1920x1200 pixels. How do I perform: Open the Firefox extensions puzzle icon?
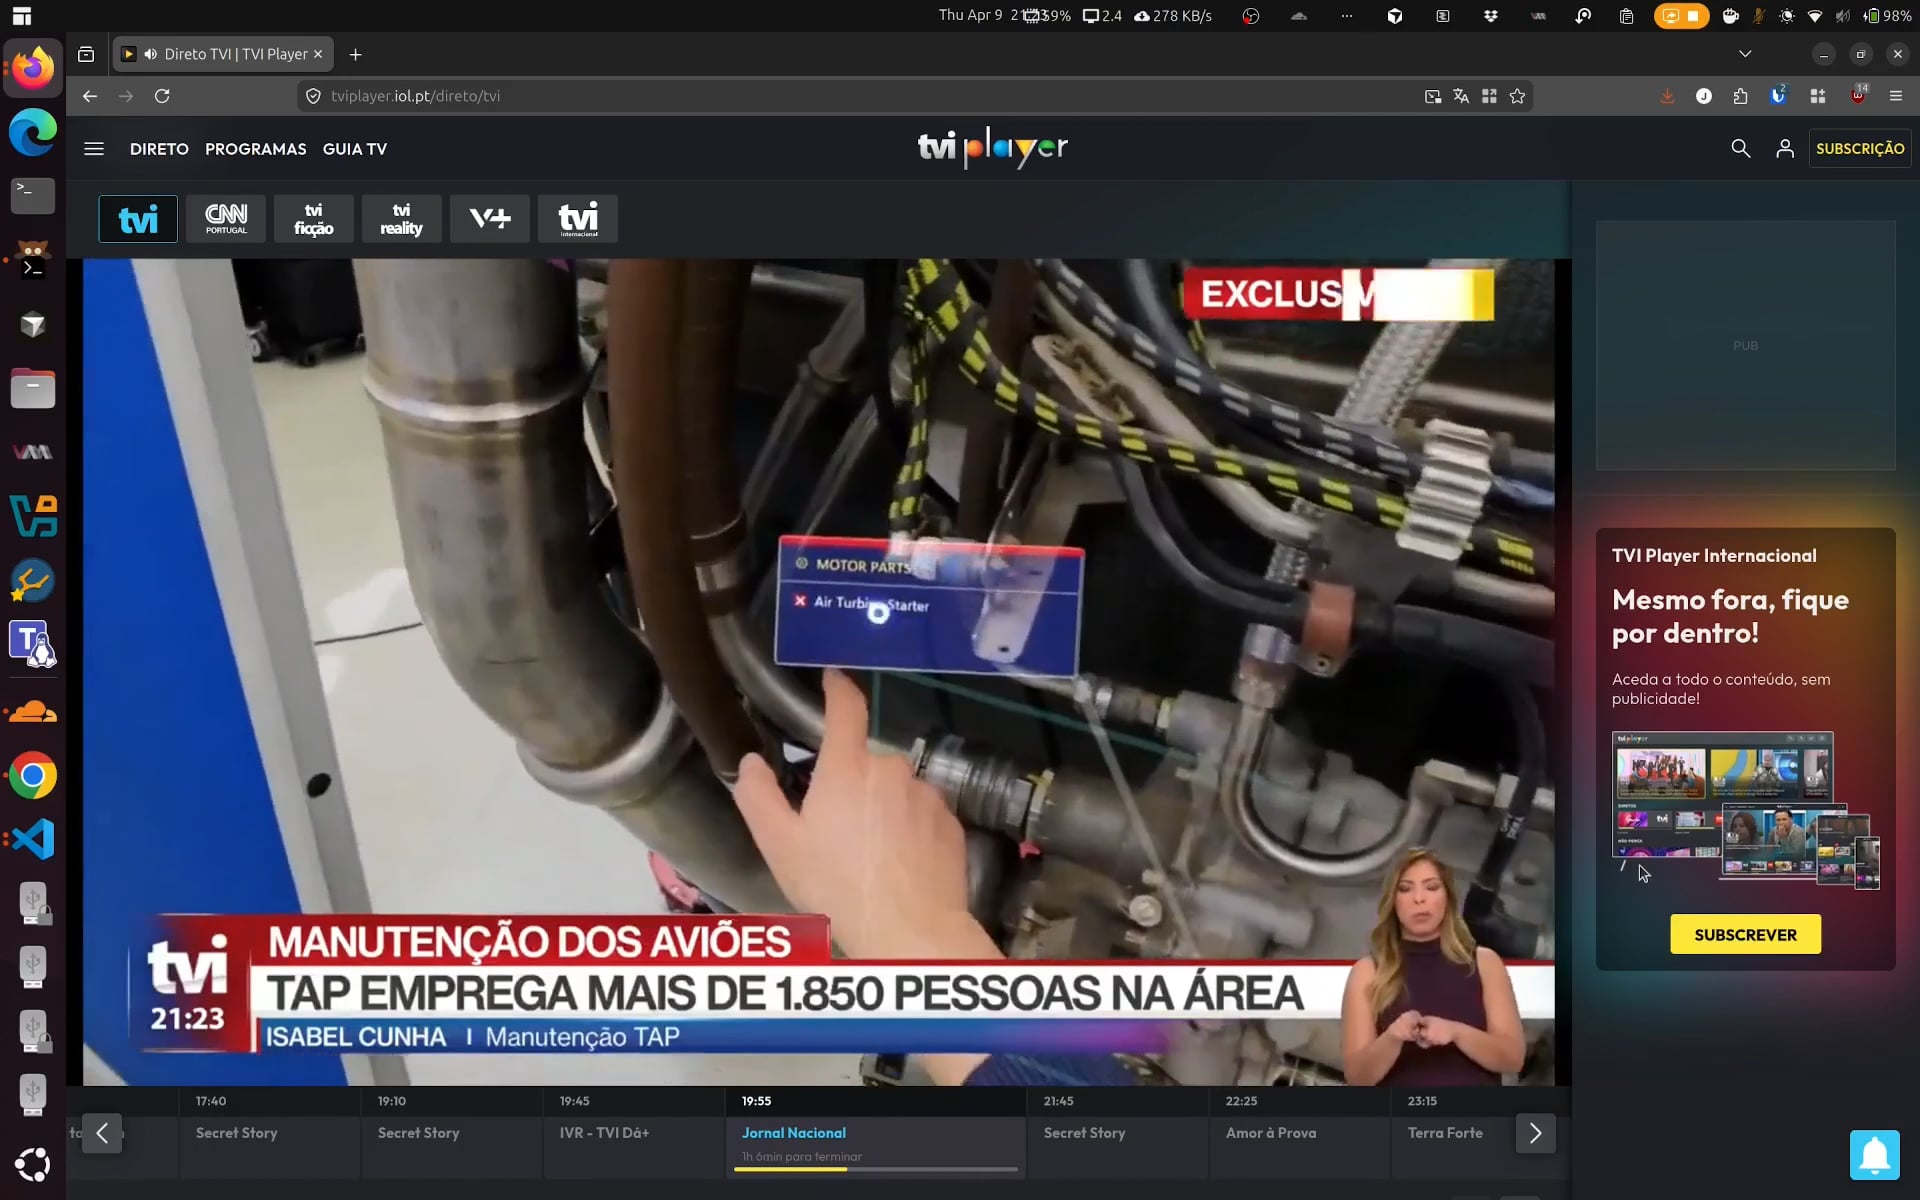point(1741,96)
